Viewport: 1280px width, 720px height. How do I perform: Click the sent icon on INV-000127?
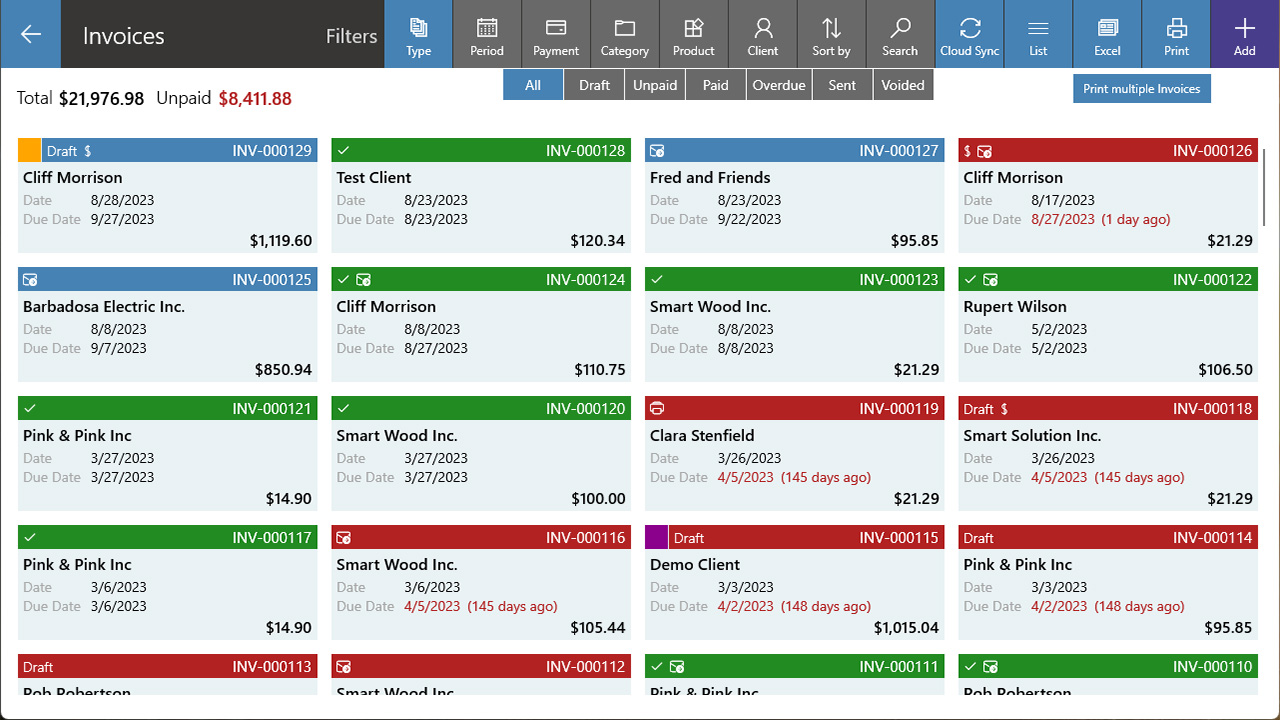(657, 151)
